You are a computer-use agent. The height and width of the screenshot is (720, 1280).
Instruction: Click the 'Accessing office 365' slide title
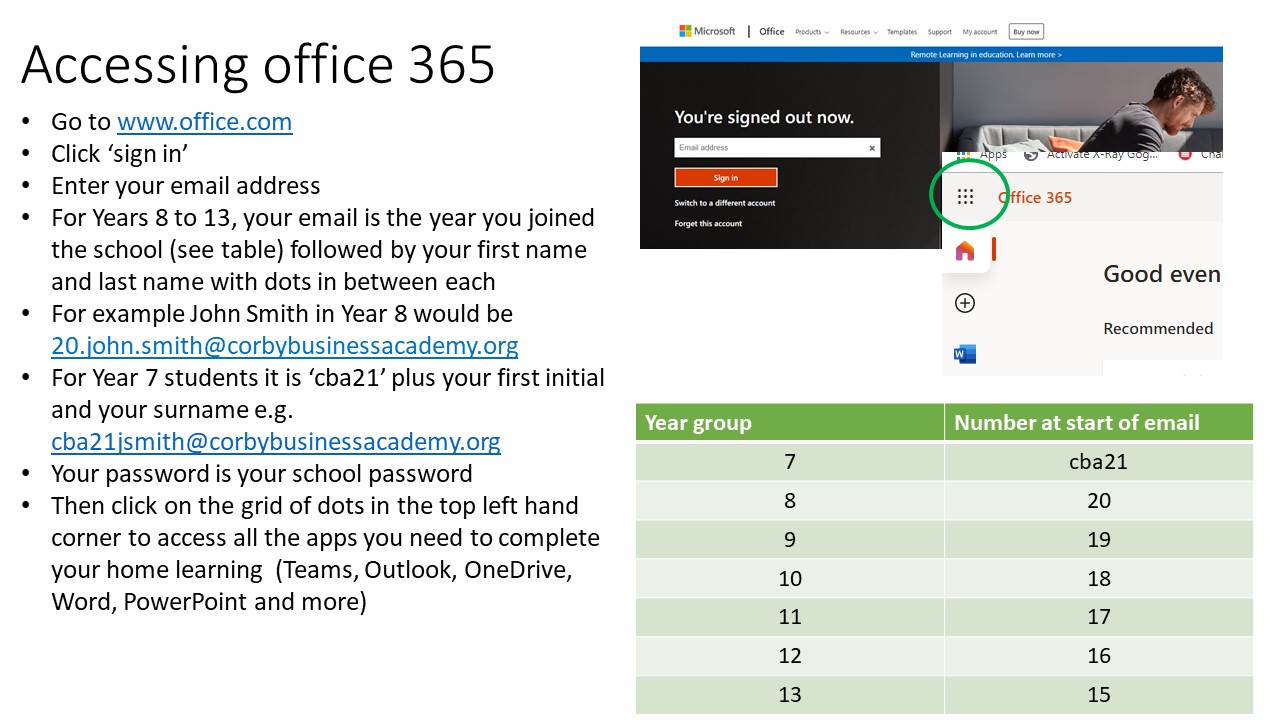(x=258, y=64)
